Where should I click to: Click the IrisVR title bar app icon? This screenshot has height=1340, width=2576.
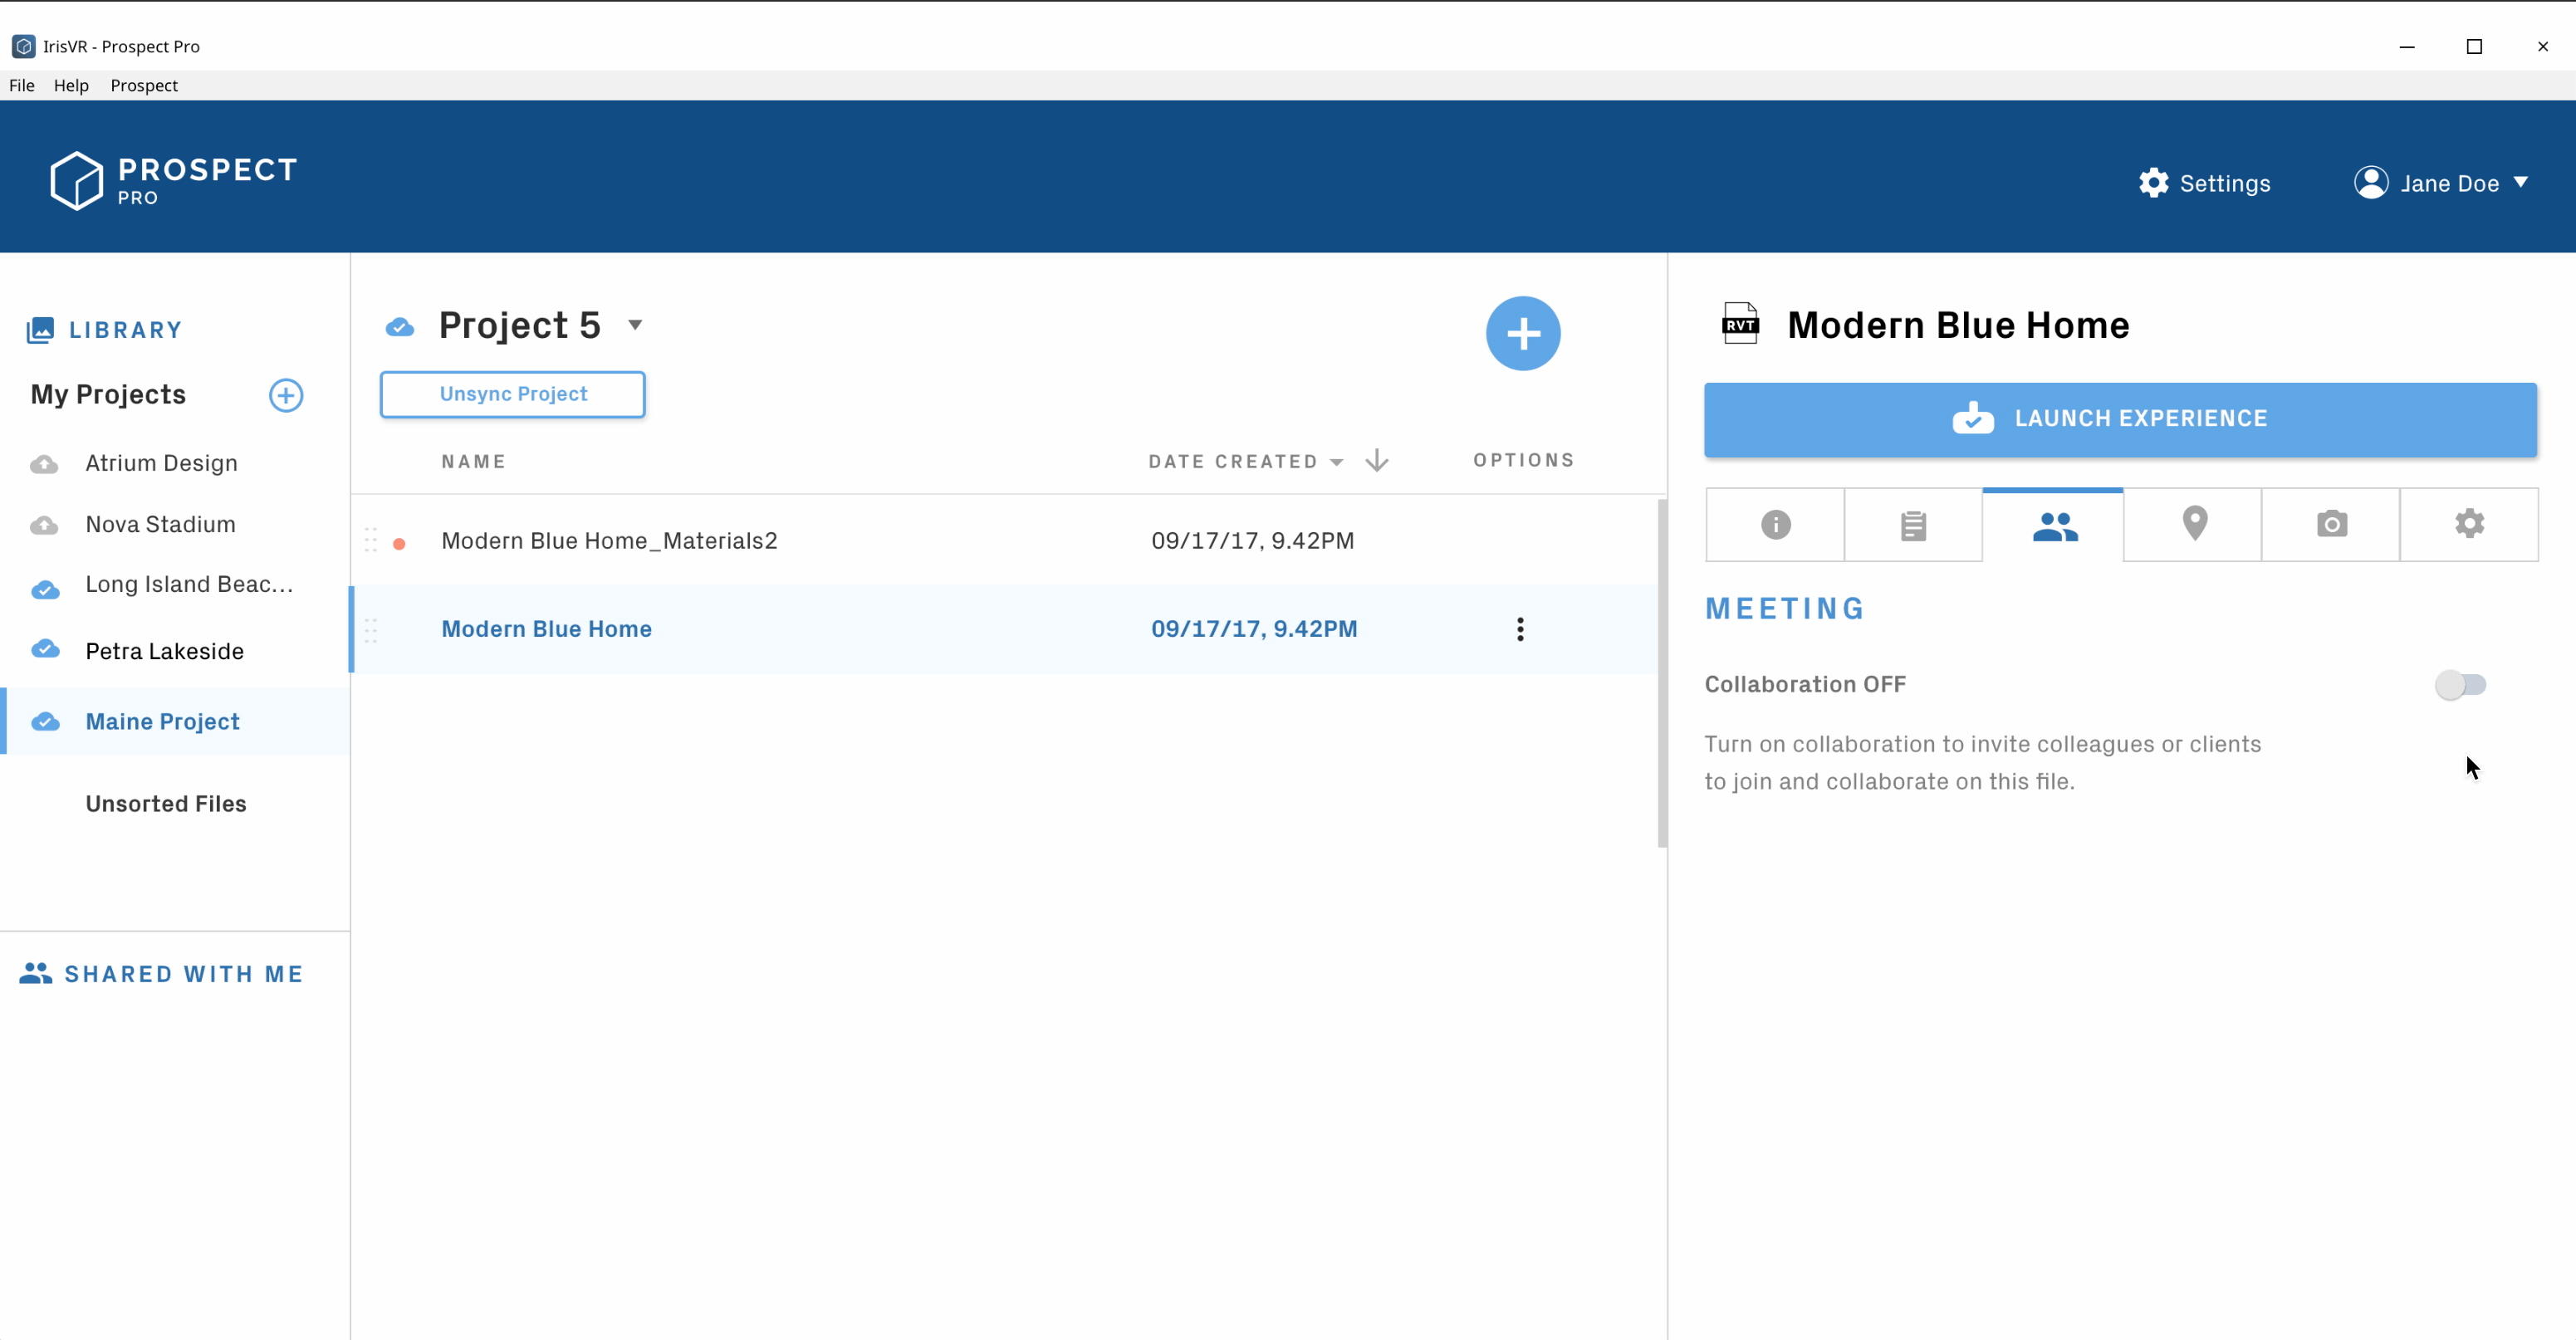point(23,46)
